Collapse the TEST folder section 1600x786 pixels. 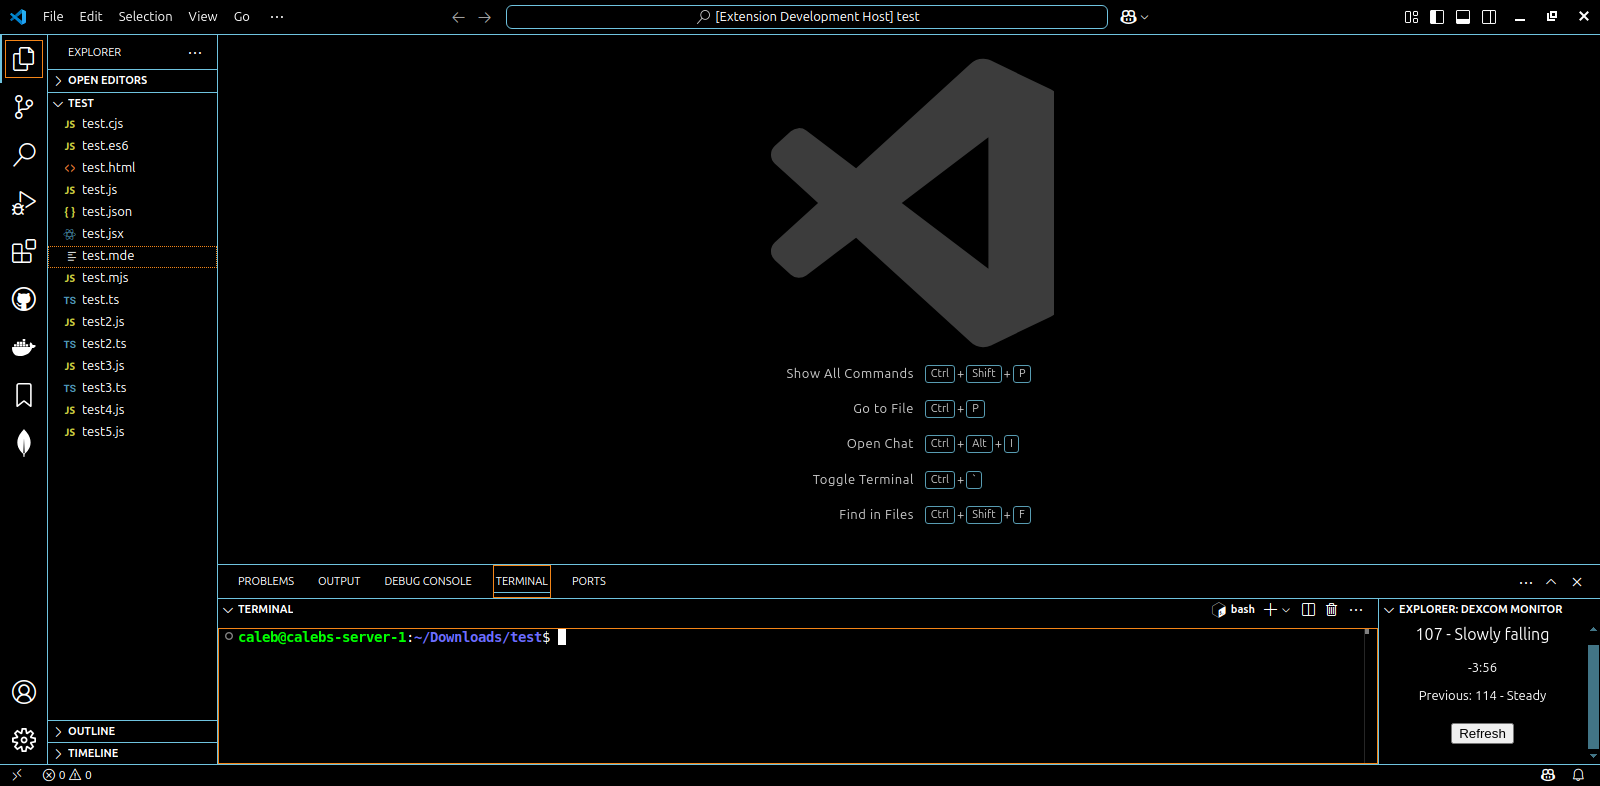pos(133,103)
